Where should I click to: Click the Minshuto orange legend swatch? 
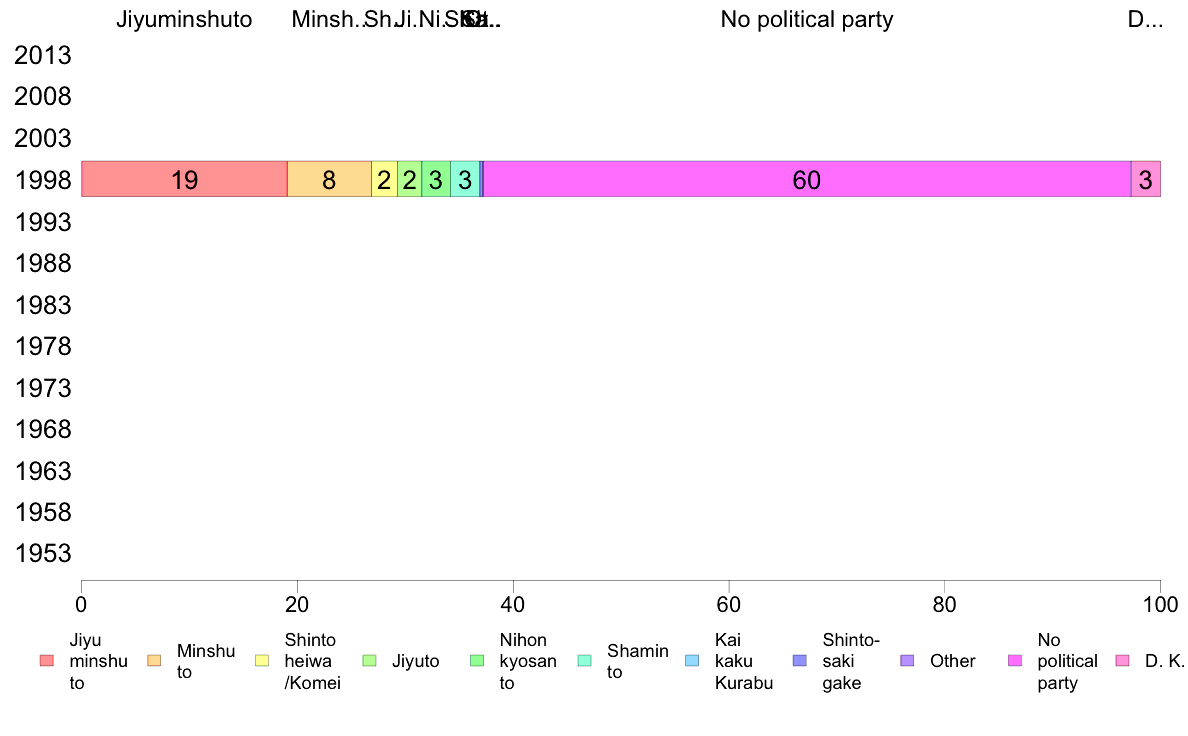(x=155, y=661)
